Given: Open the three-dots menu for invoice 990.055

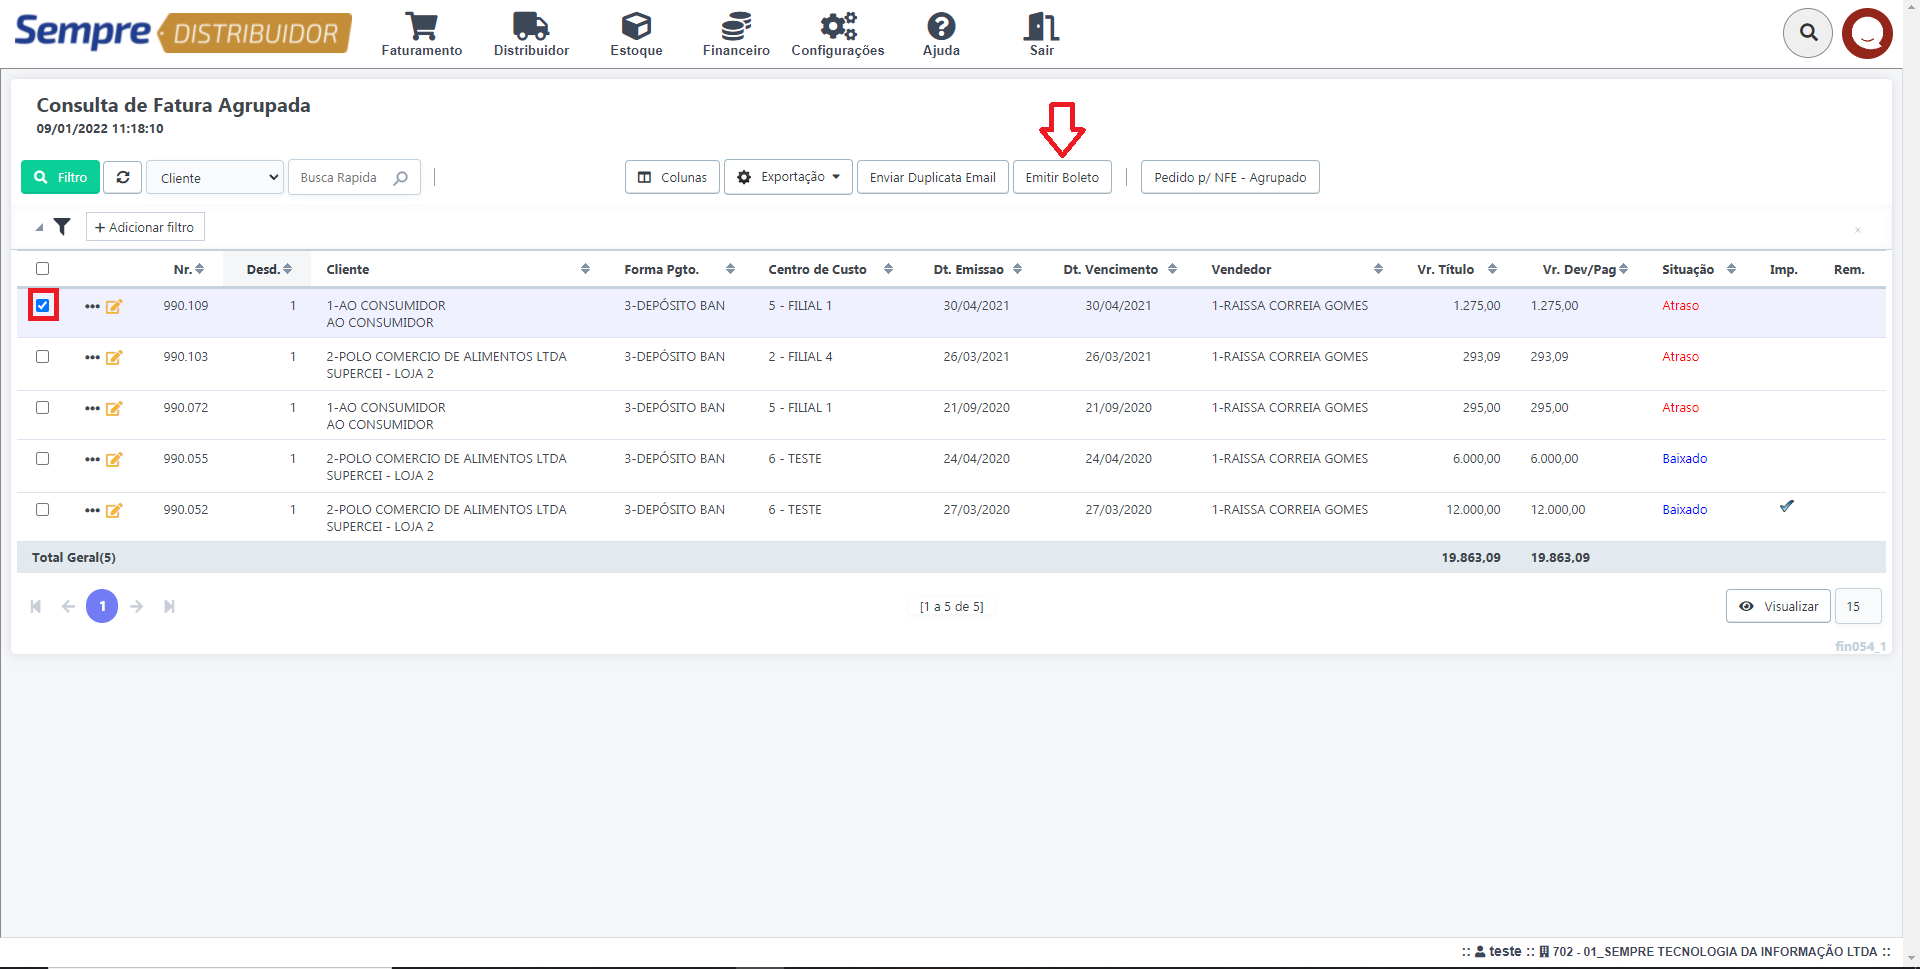Looking at the screenshot, I should coord(92,459).
